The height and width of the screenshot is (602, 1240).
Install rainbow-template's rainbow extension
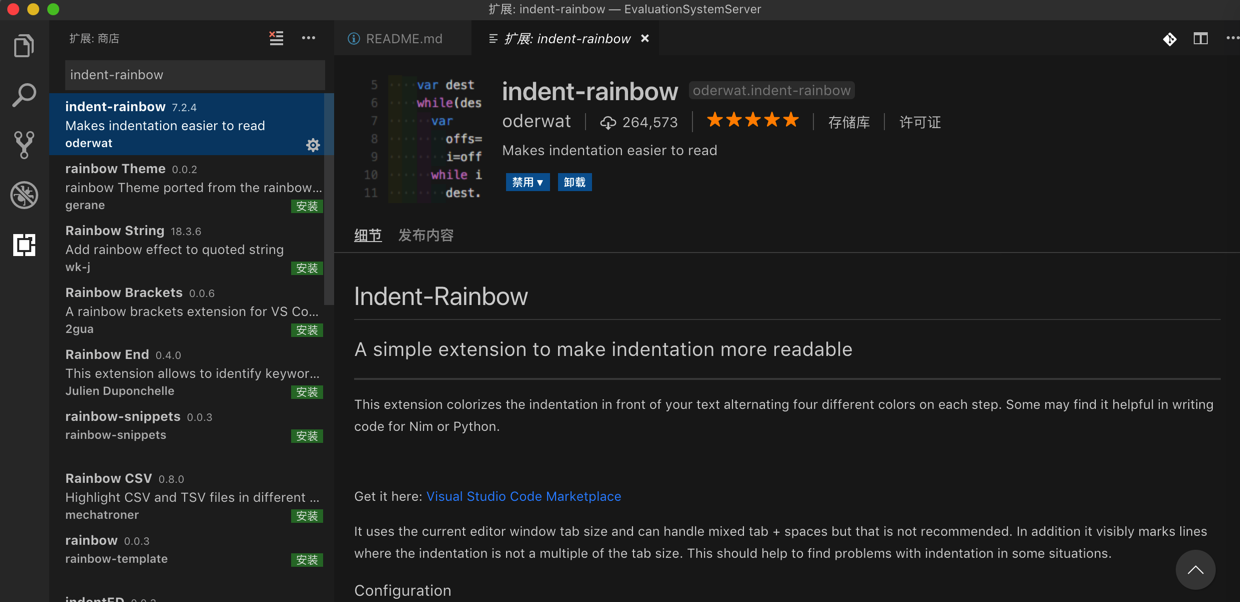point(307,560)
